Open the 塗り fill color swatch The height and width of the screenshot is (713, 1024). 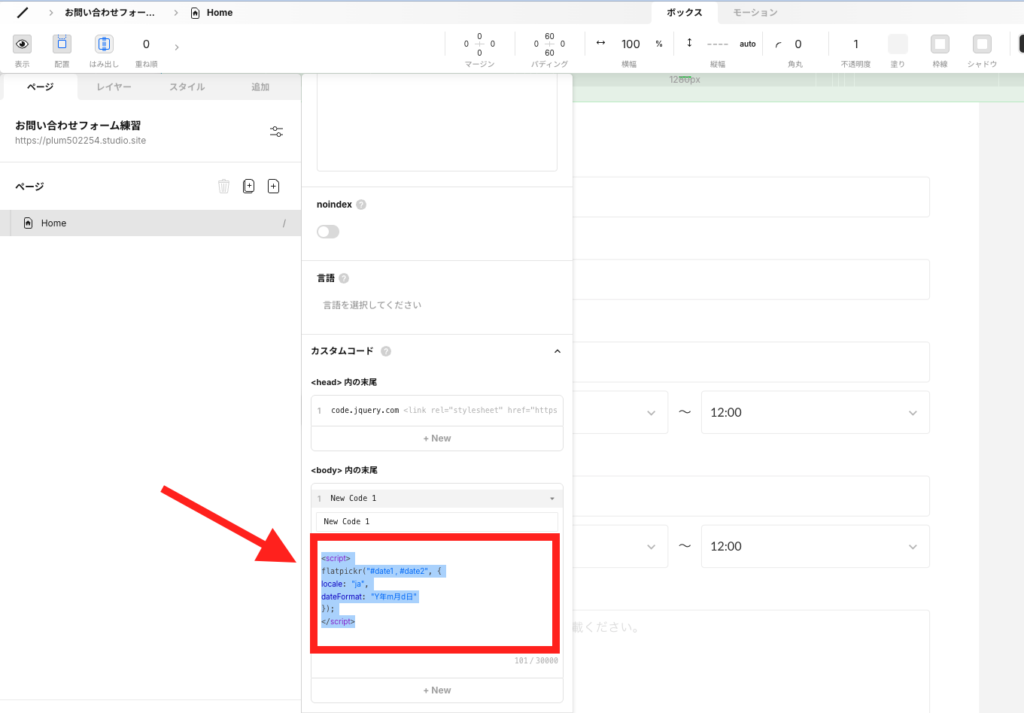click(x=898, y=44)
